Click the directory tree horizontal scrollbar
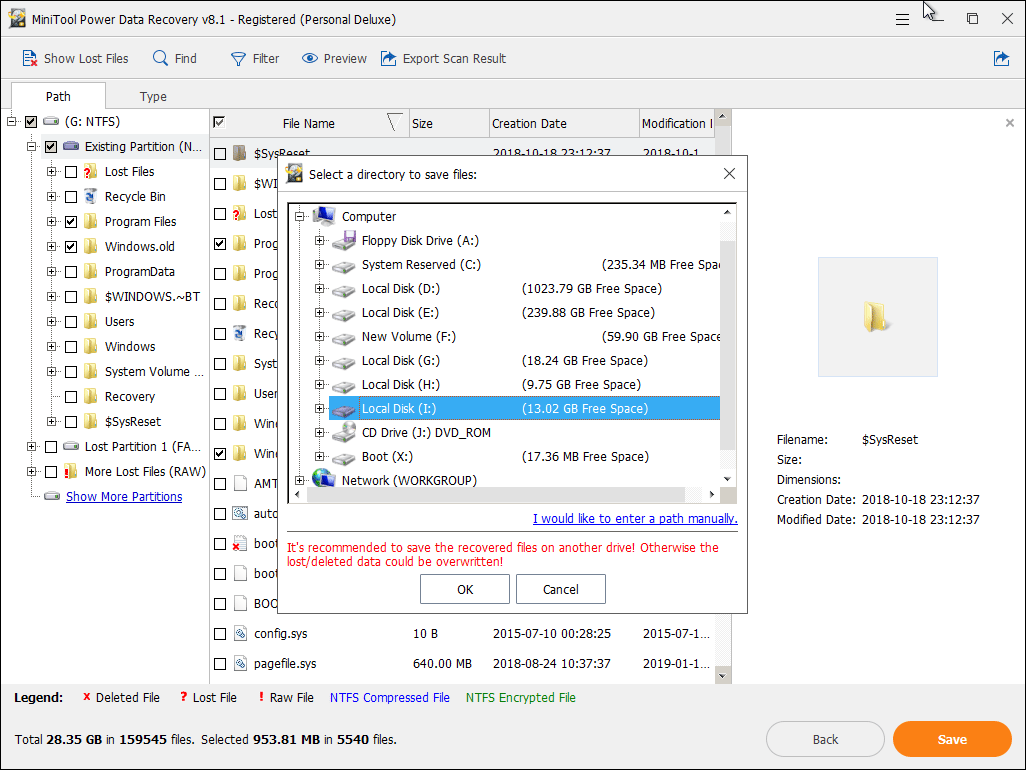 click(495, 495)
